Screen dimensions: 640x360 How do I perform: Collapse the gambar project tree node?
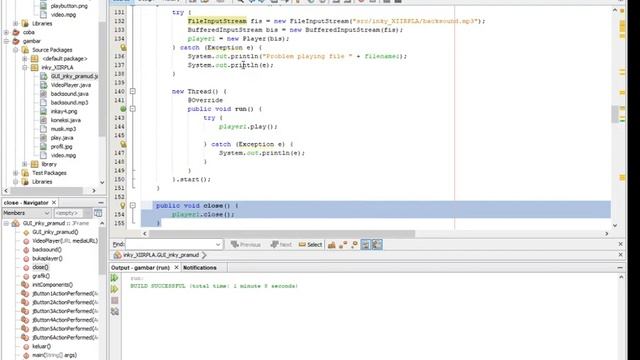6,41
